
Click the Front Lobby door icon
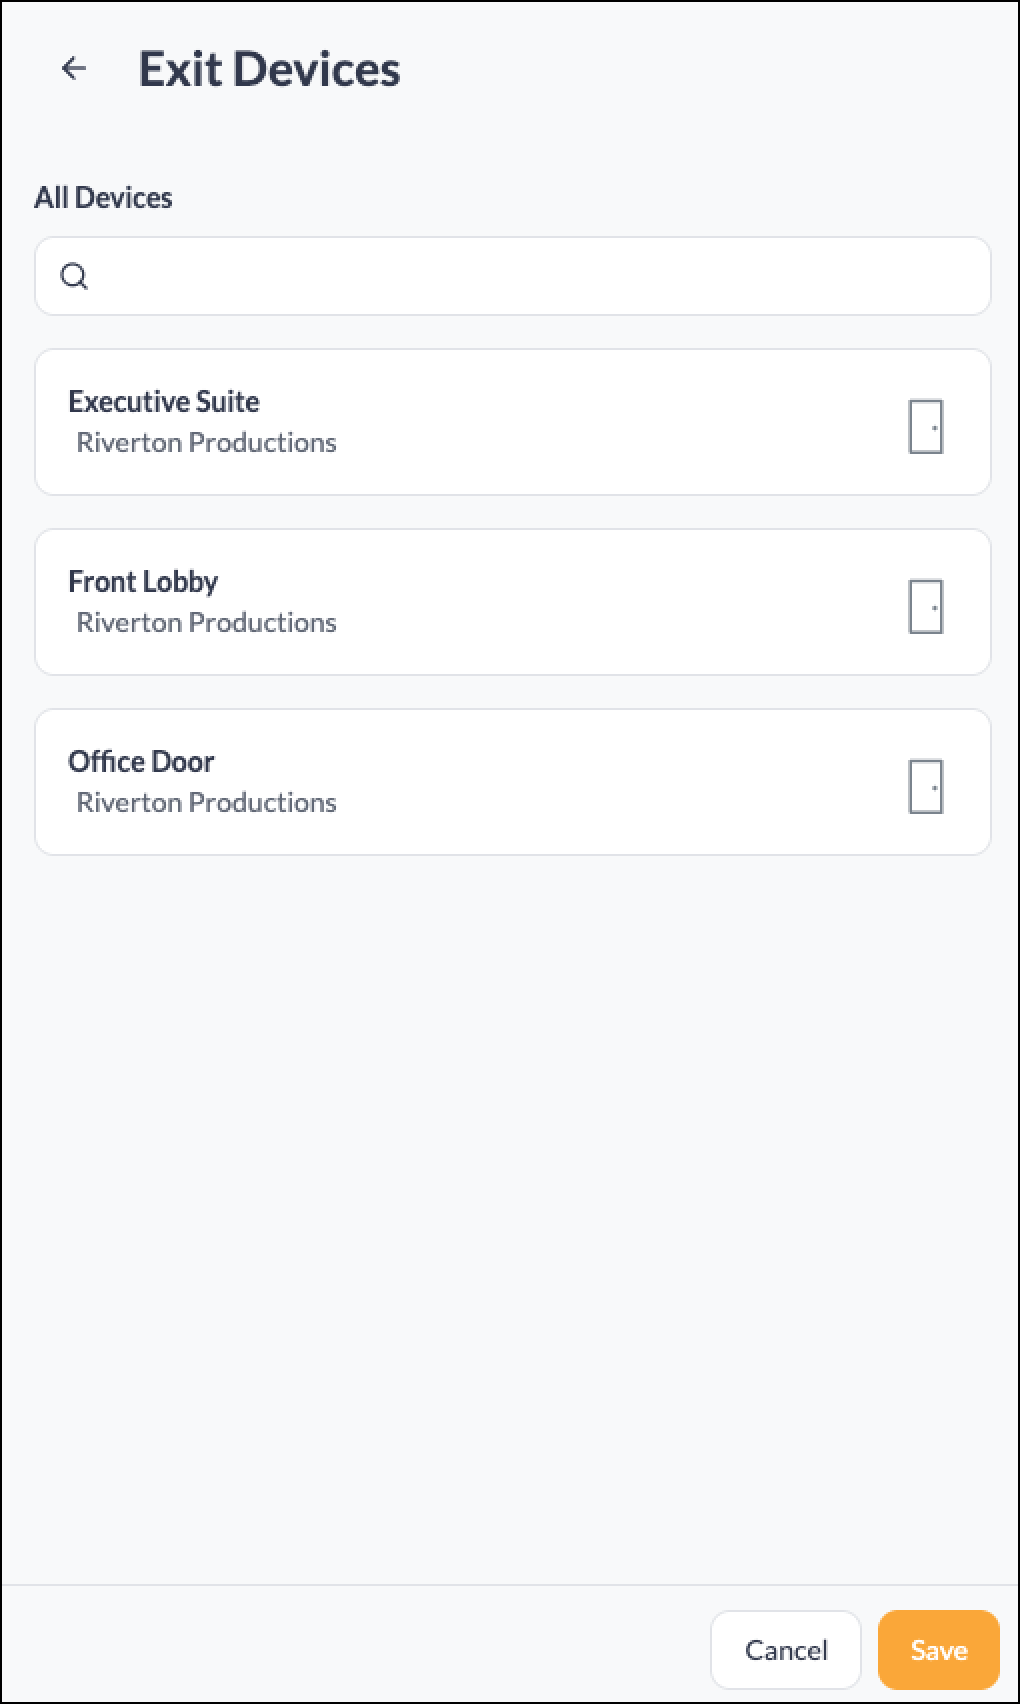point(926,607)
